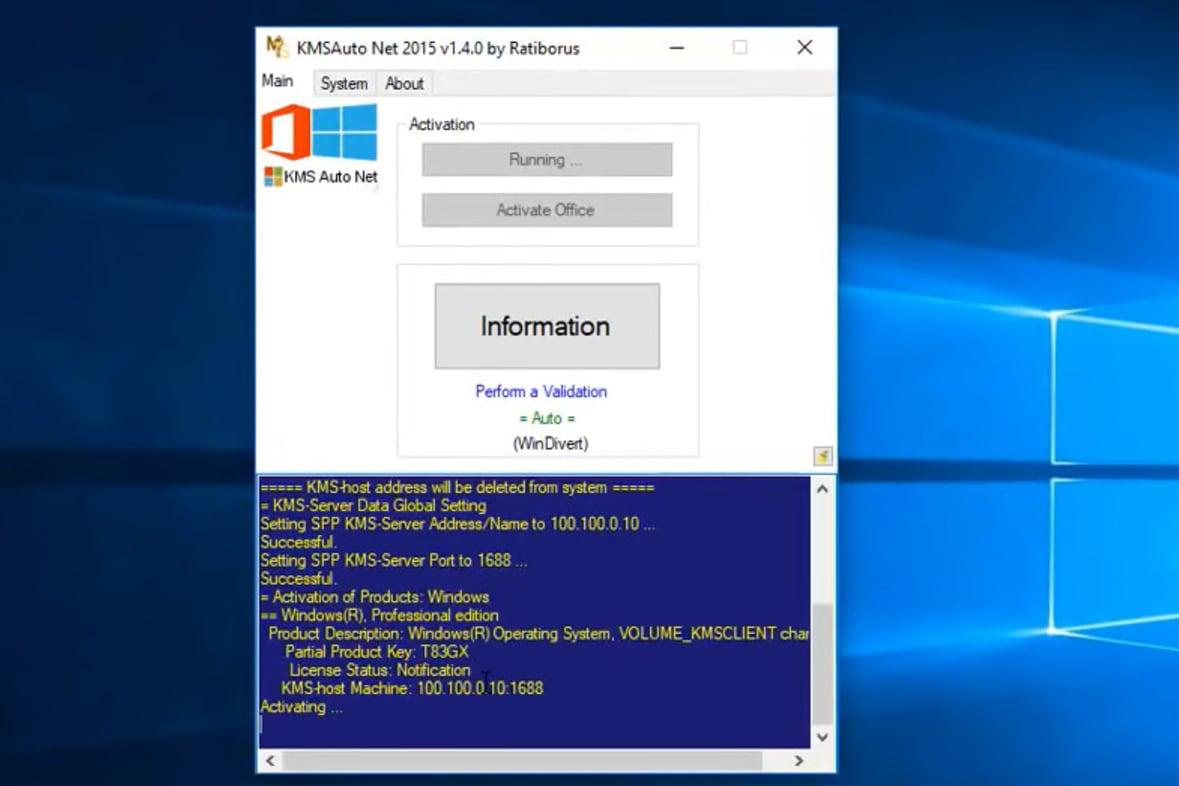Click the lightning bolt icon above the log

click(x=821, y=457)
